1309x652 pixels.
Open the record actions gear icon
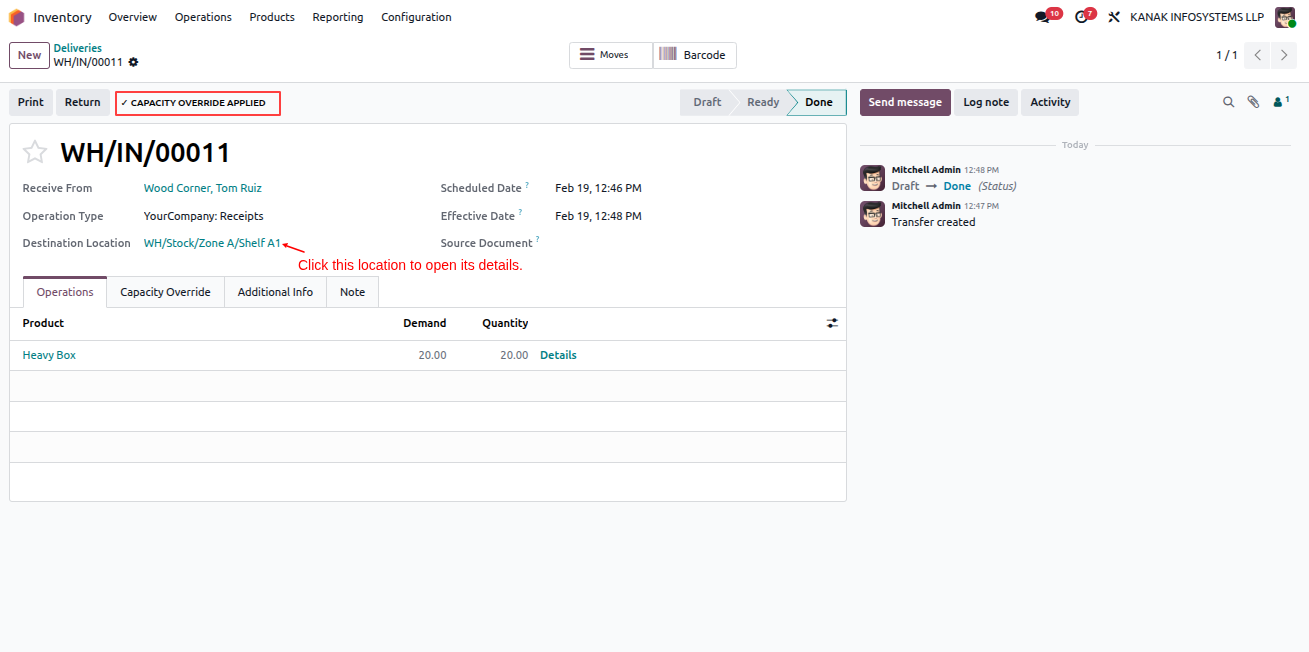tap(133, 62)
